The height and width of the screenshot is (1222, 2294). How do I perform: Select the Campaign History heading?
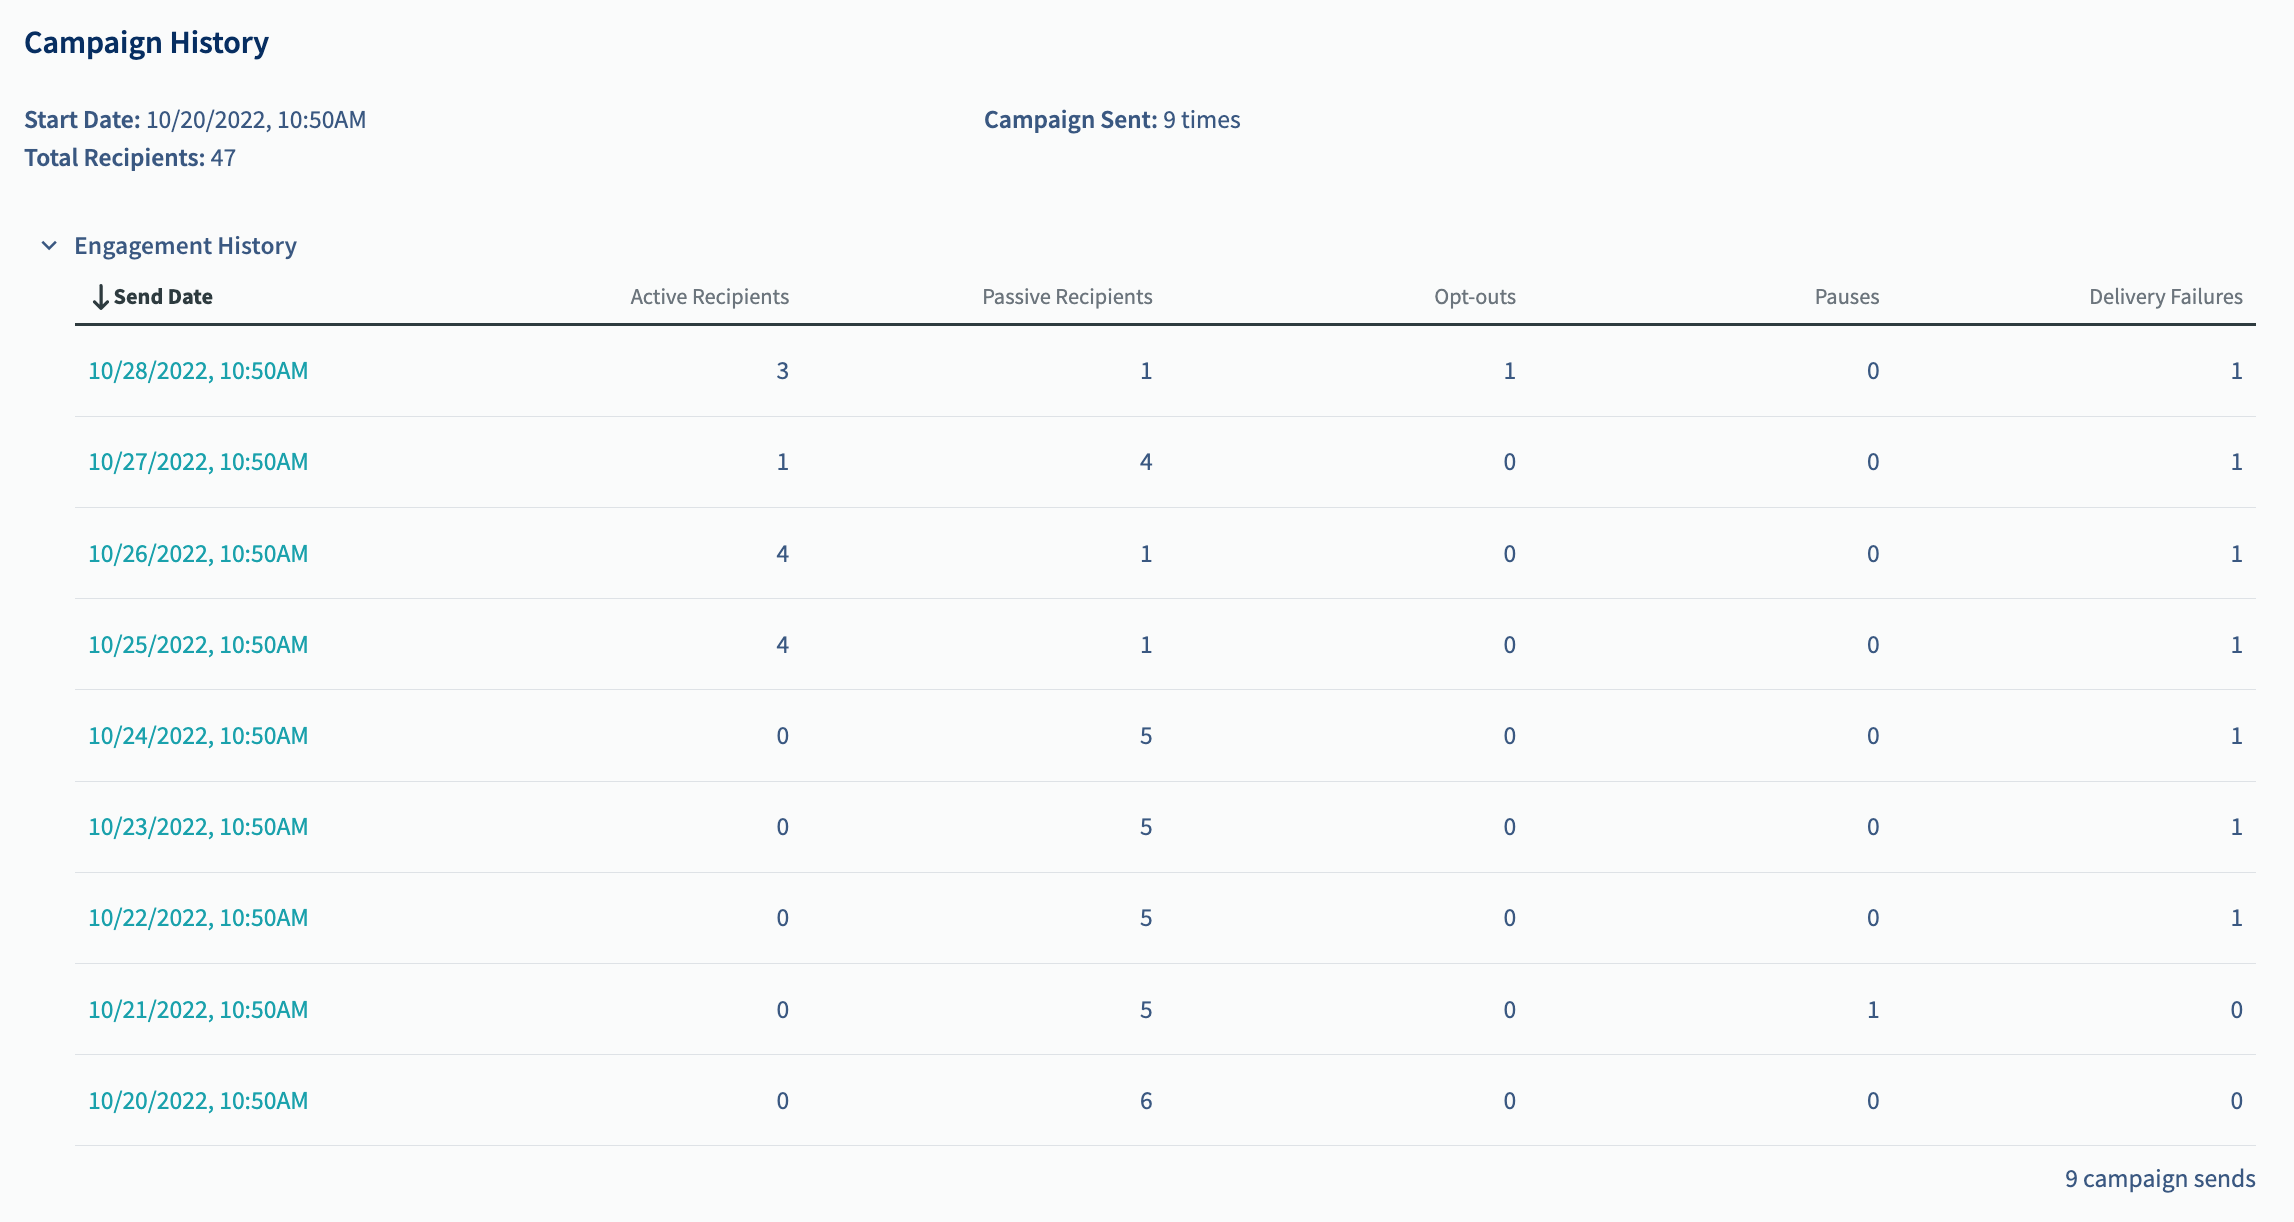click(x=146, y=43)
